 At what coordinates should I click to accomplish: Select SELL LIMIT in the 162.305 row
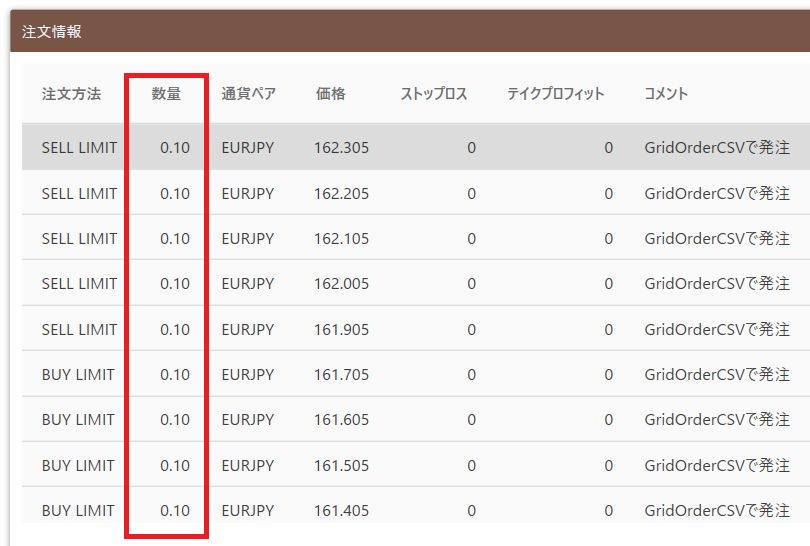[x=80, y=148]
